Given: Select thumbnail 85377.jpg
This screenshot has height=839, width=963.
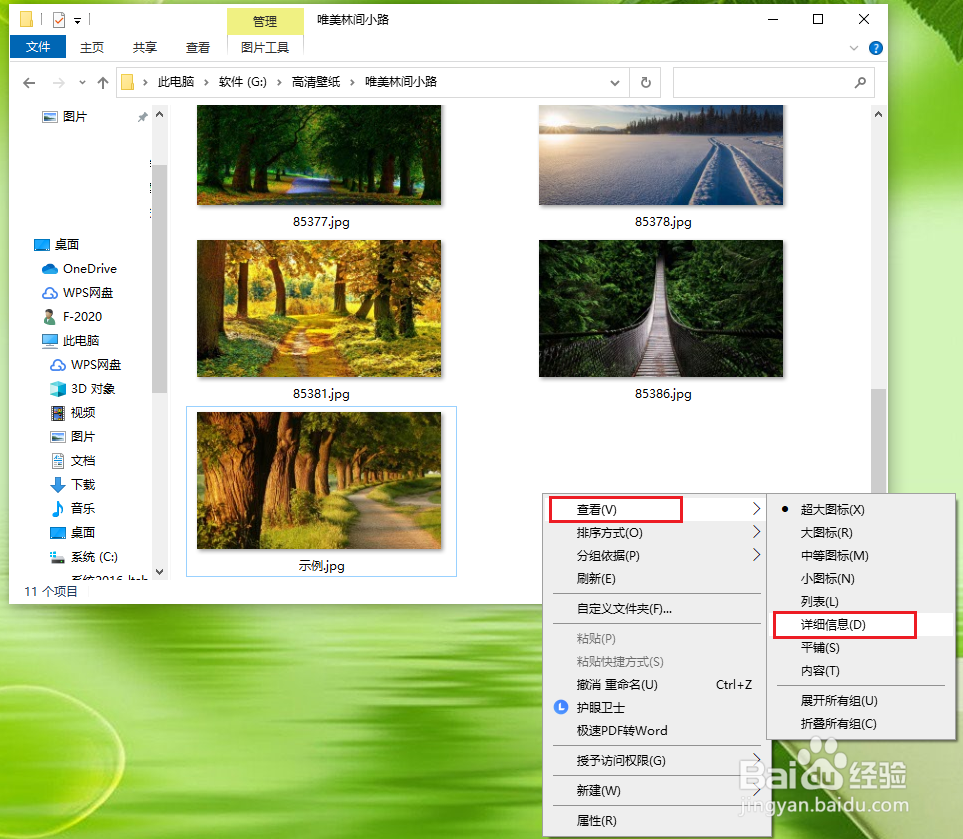Looking at the screenshot, I should (319, 155).
